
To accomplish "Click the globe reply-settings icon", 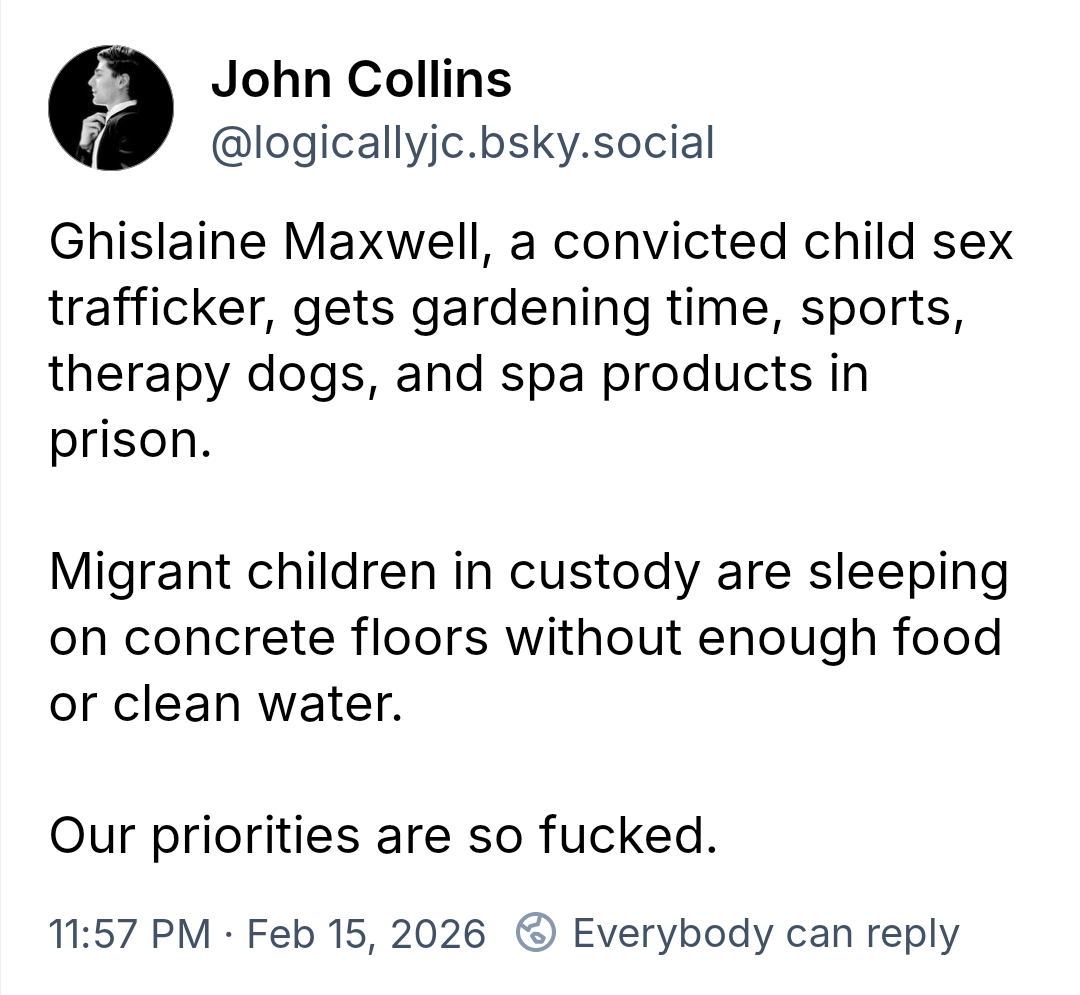I will coord(535,933).
